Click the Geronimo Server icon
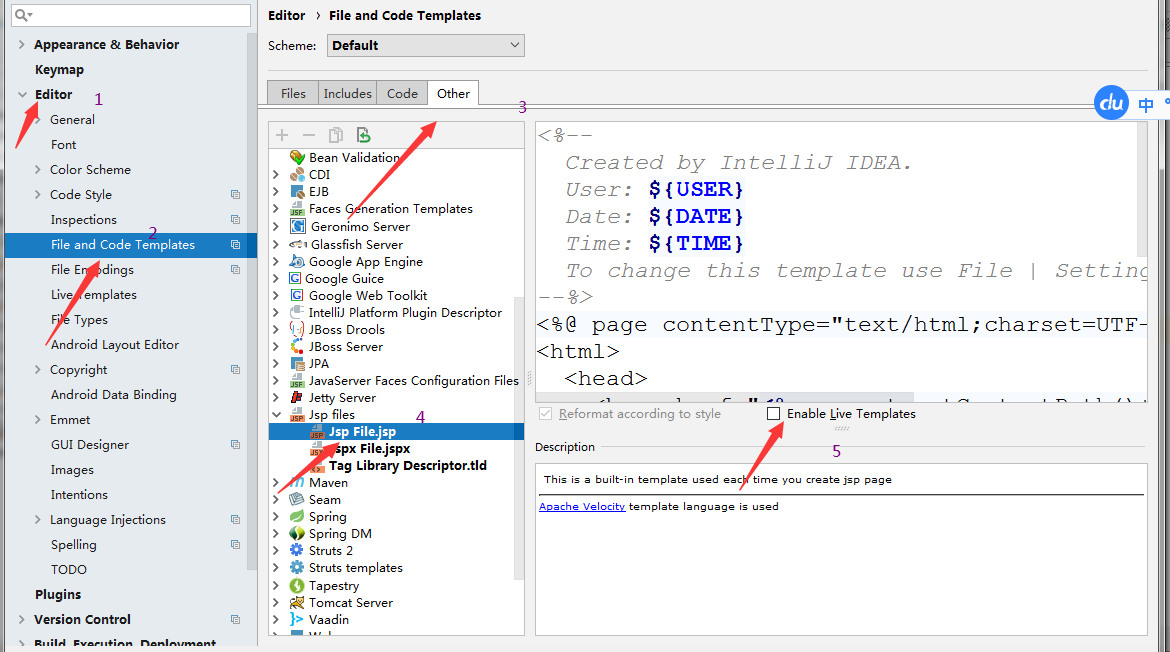 click(x=298, y=226)
